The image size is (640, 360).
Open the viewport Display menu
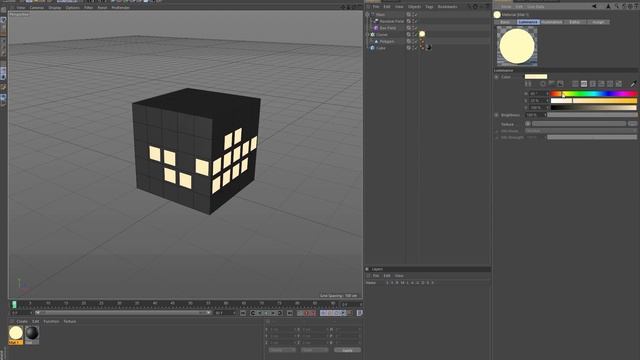click(x=55, y=7)
